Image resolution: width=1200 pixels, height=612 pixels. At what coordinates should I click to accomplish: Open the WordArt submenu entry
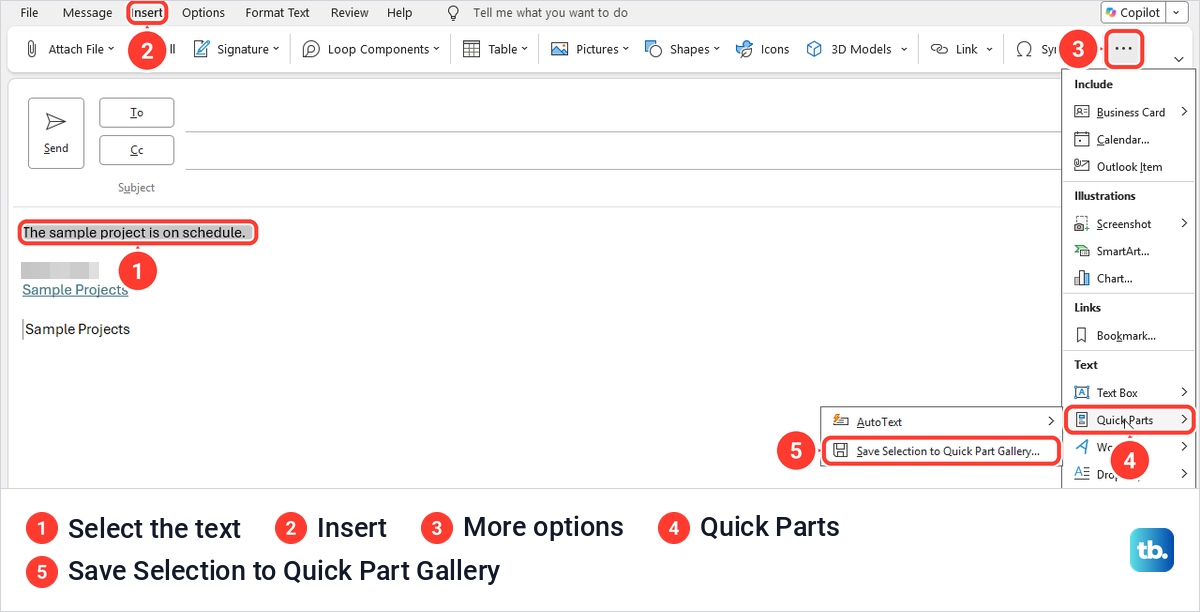1130,447
